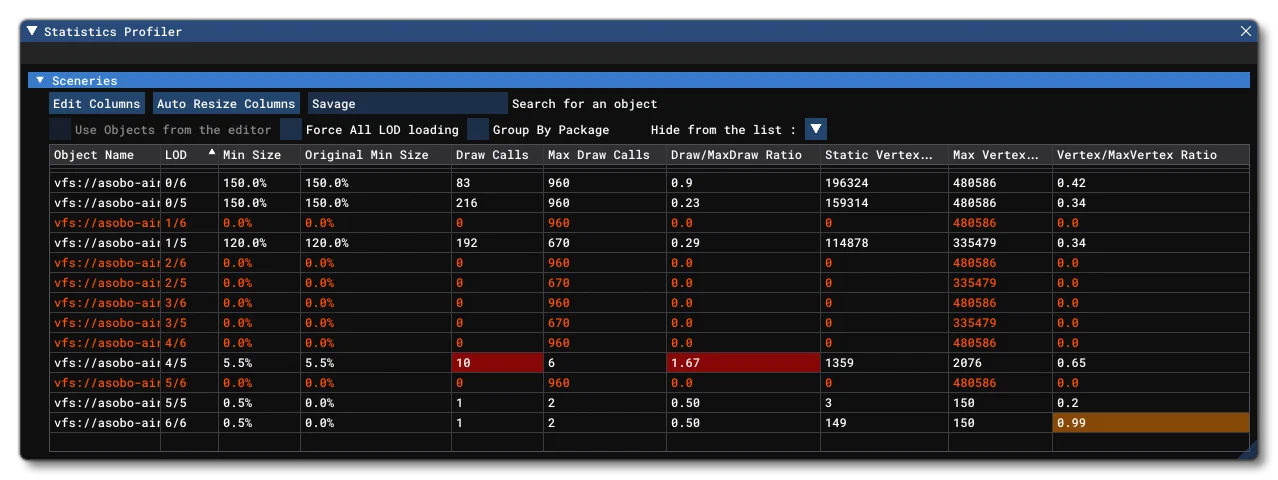
Task: Click Static Vertex value 1359
Action: (838, 363)
